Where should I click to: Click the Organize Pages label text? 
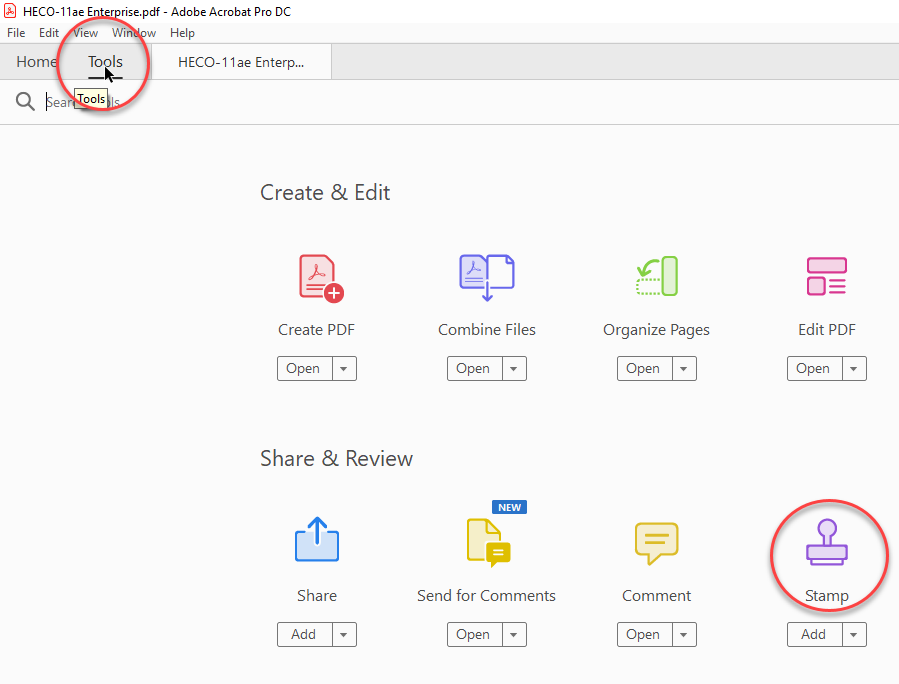(656, 330)
